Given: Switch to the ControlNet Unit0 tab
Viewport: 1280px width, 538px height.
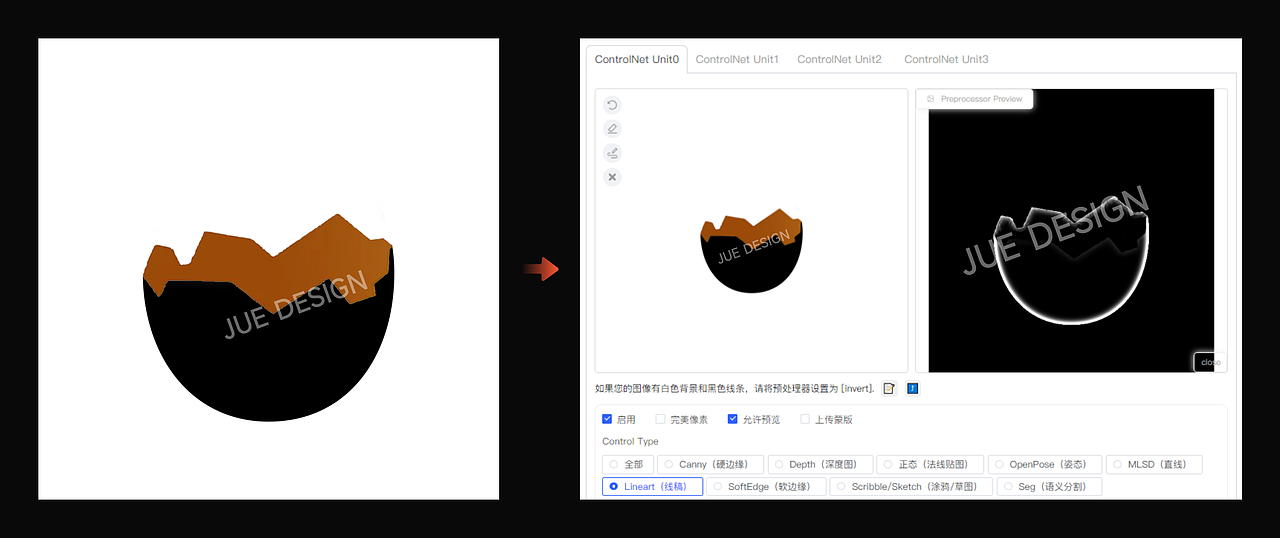Looking at the screenshot, I should click(x=637, y=59).
